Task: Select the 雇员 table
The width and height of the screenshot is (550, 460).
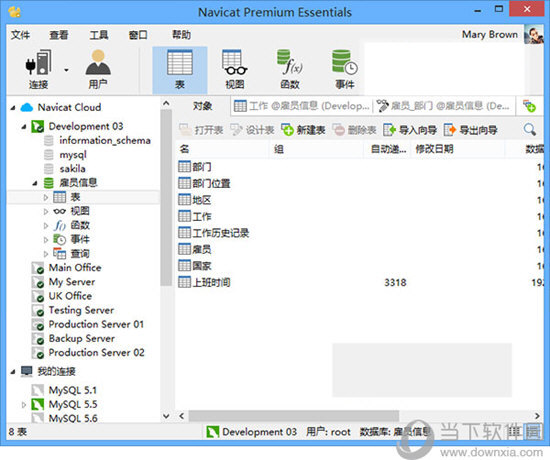Action: pyautogui.click(x=195, y=249)
